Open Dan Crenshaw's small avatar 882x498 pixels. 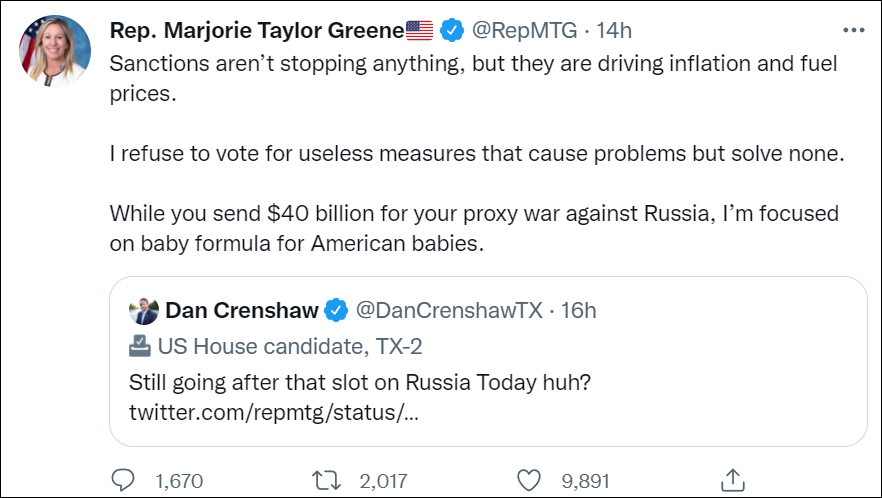tap(144, 311)
